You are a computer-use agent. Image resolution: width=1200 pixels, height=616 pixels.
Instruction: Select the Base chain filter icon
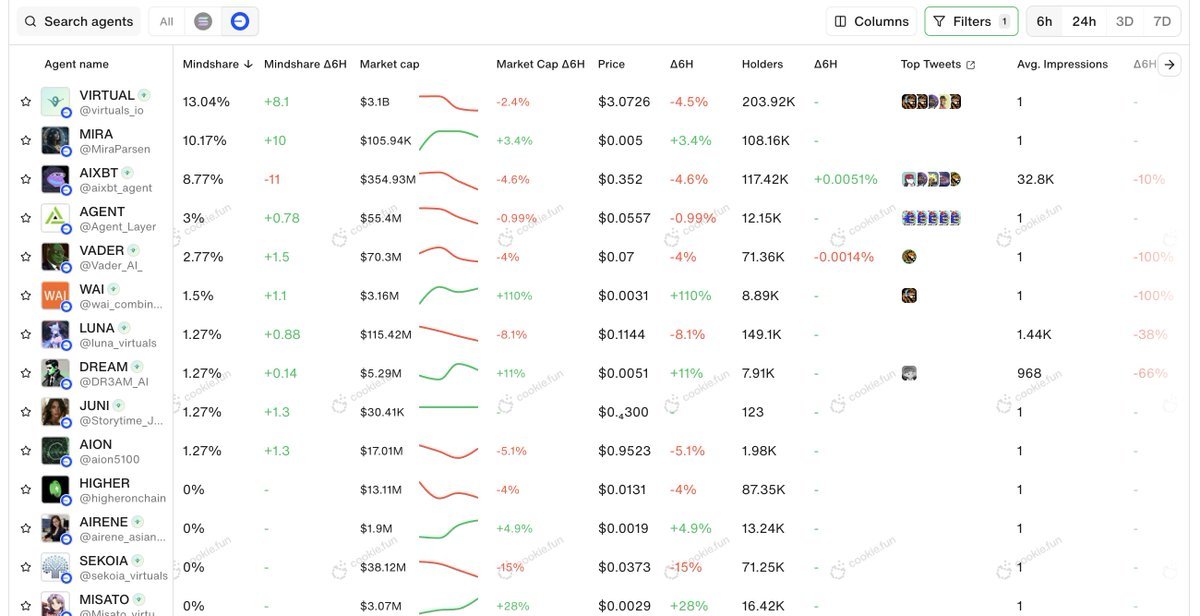[239, 21]
